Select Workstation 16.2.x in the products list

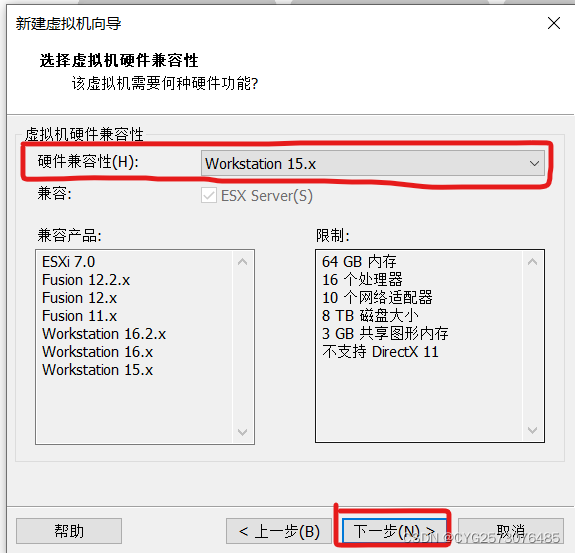(104, 334)
